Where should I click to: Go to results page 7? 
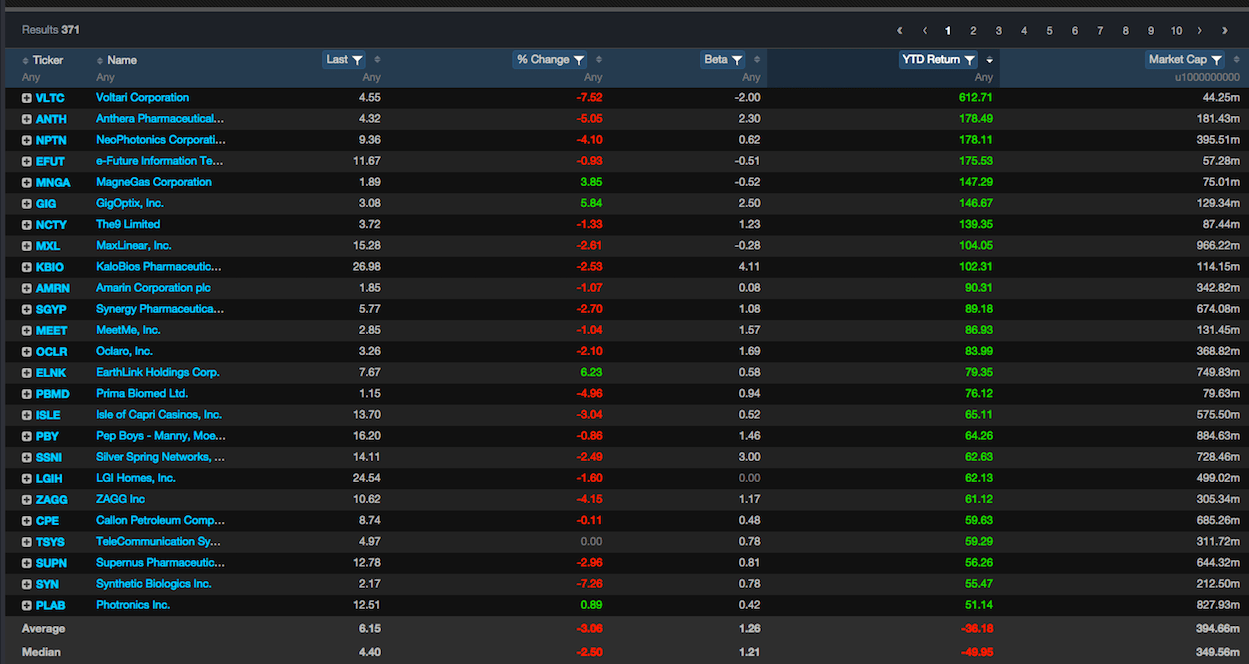pos(1100,31)
